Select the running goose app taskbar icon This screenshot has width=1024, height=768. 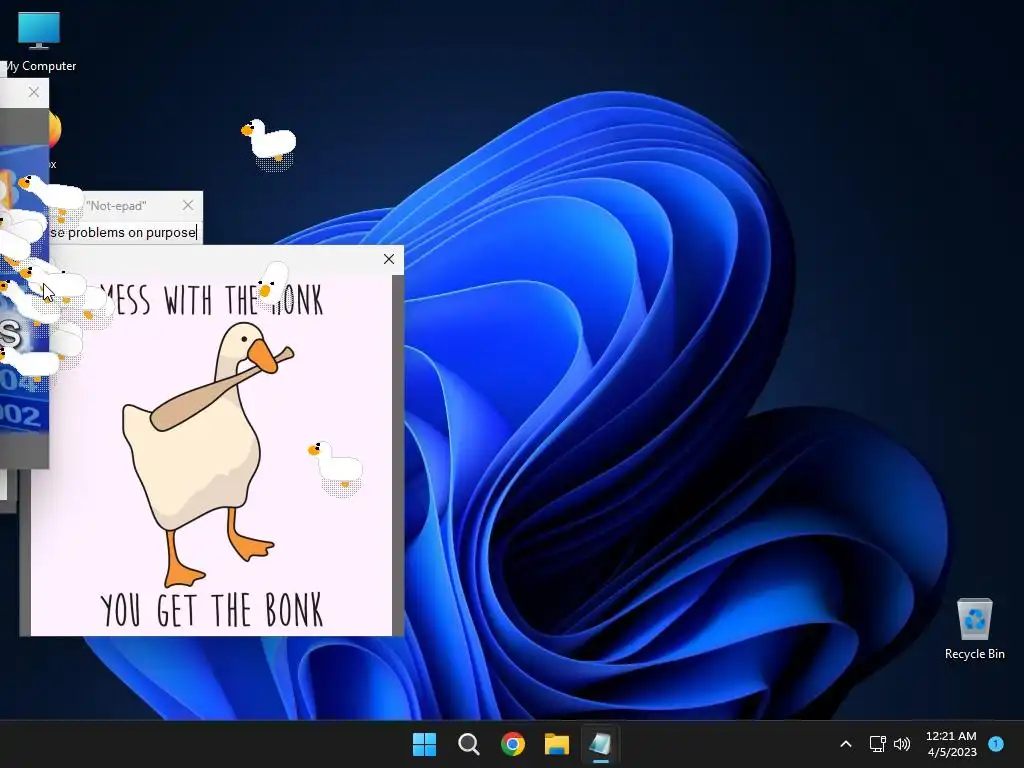coord(600,744)
